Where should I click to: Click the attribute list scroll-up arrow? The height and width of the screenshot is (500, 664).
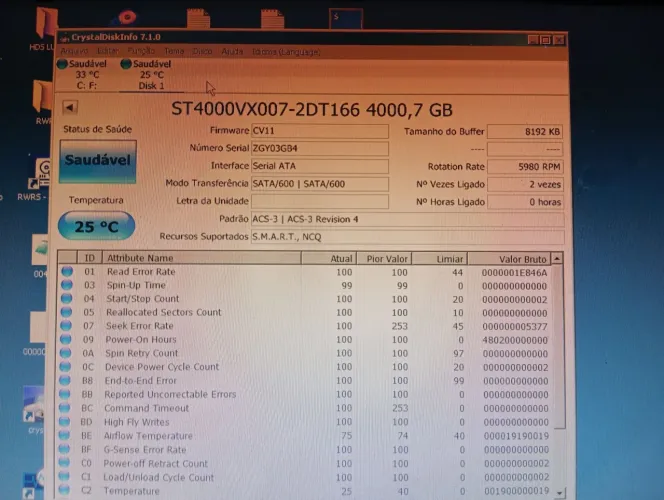(x=557, y=259)
